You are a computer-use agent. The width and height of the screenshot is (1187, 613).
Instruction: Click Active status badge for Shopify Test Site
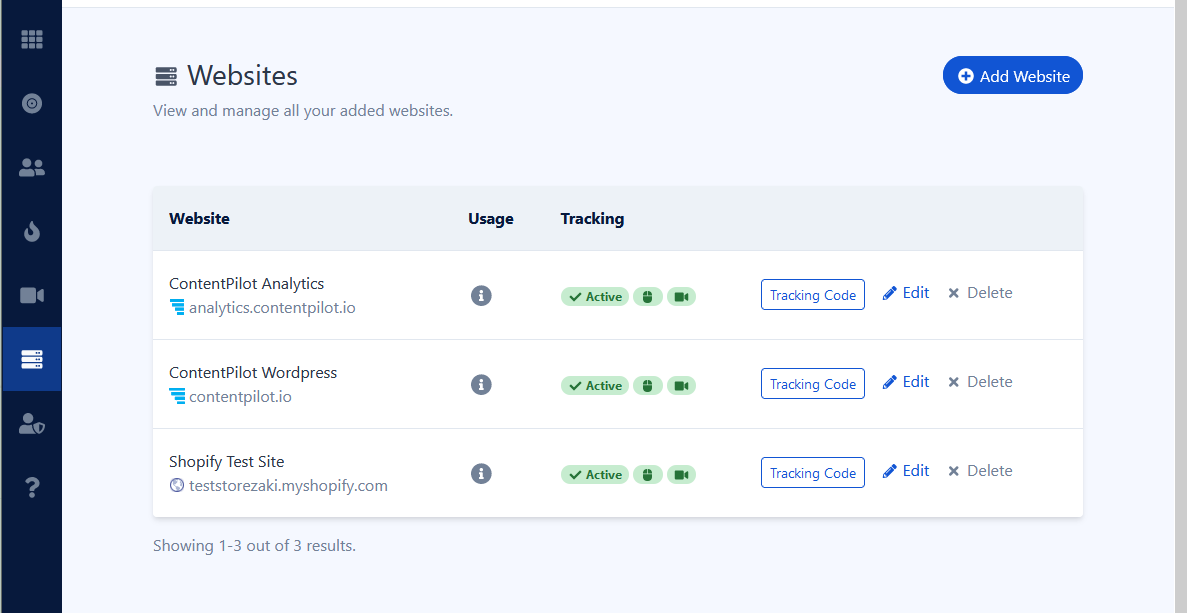(x=595, y=475)
